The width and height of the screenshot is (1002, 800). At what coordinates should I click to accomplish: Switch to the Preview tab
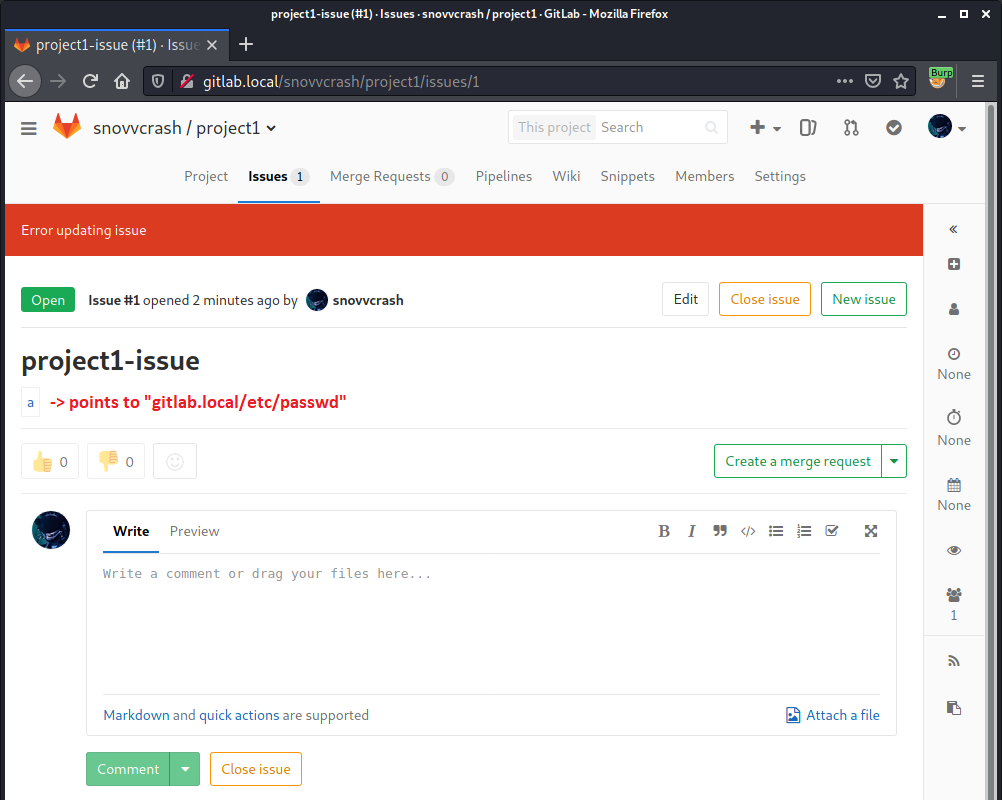pyautogui.click(x=194, y=531)
